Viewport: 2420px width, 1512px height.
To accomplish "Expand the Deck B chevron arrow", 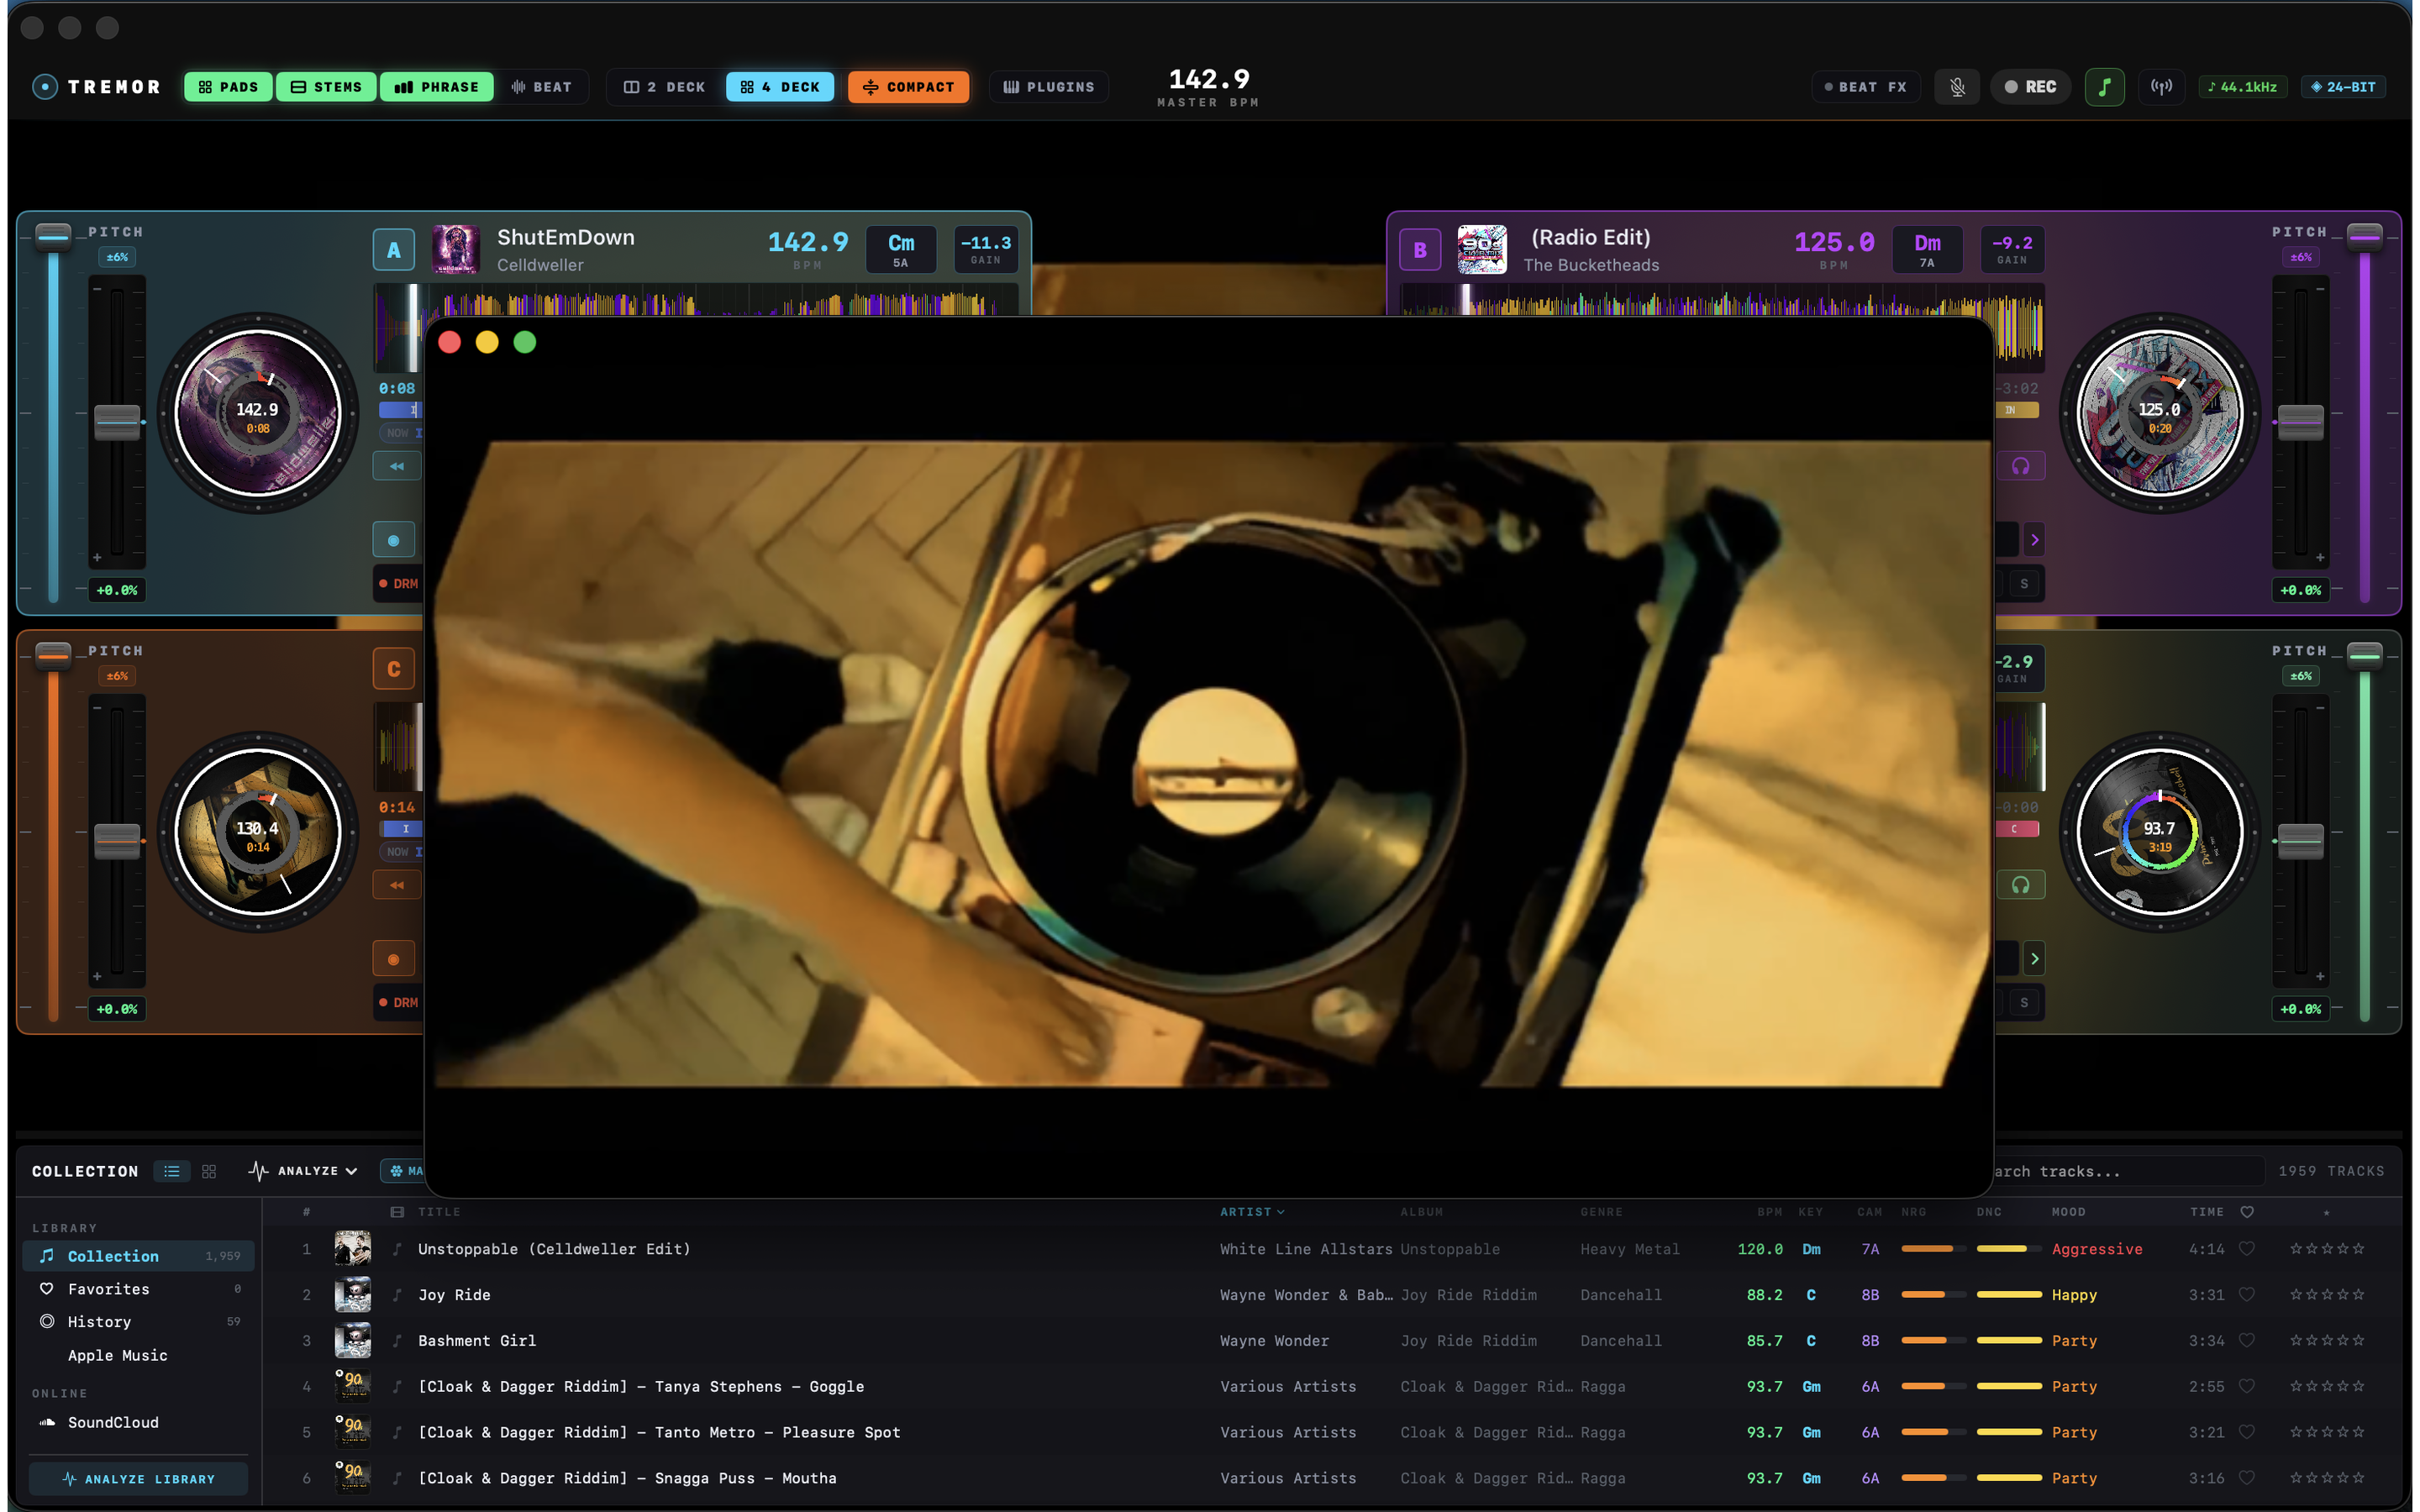I will (x=2034, y=540).
